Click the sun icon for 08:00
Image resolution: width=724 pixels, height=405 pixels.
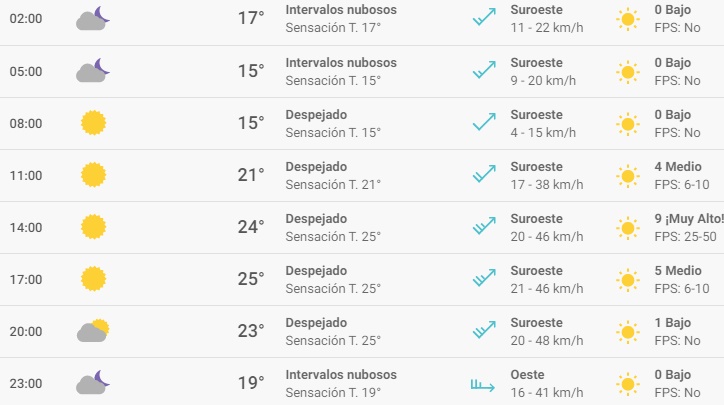93,123
